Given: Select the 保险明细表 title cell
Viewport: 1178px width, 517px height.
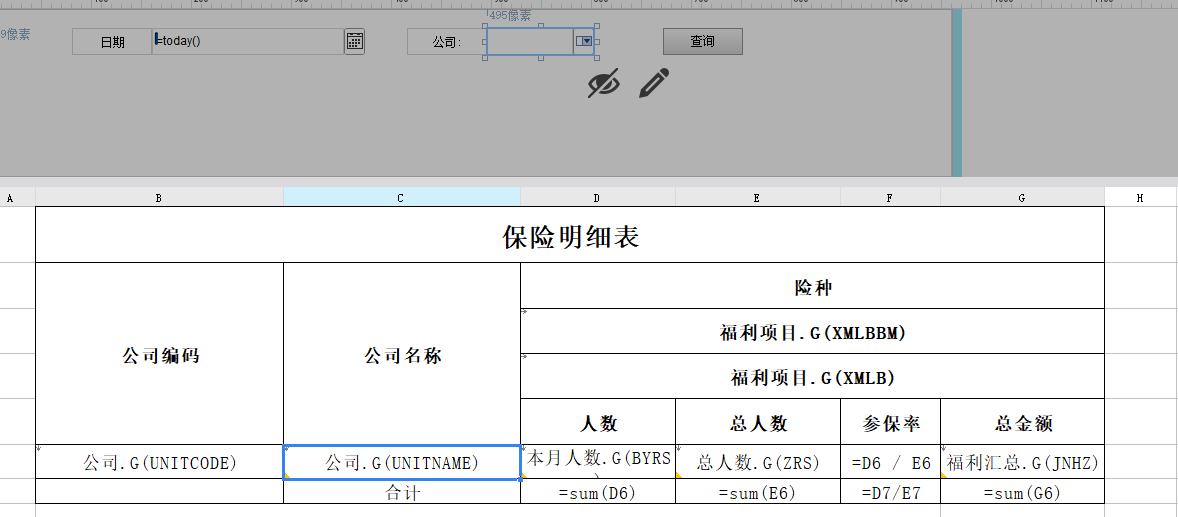Looking at the screenshot, I should [570, 235].
